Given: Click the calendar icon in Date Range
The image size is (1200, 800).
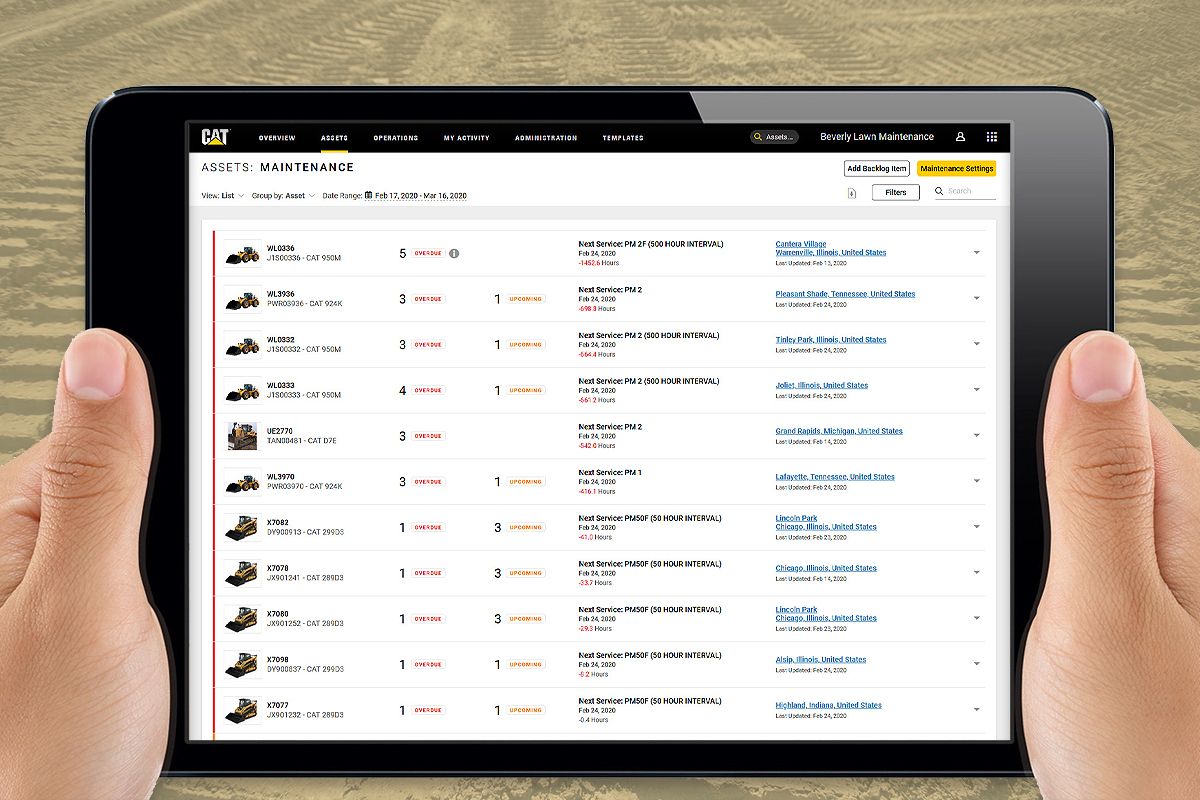Looking at the screenshot, I should coord(368,196).
